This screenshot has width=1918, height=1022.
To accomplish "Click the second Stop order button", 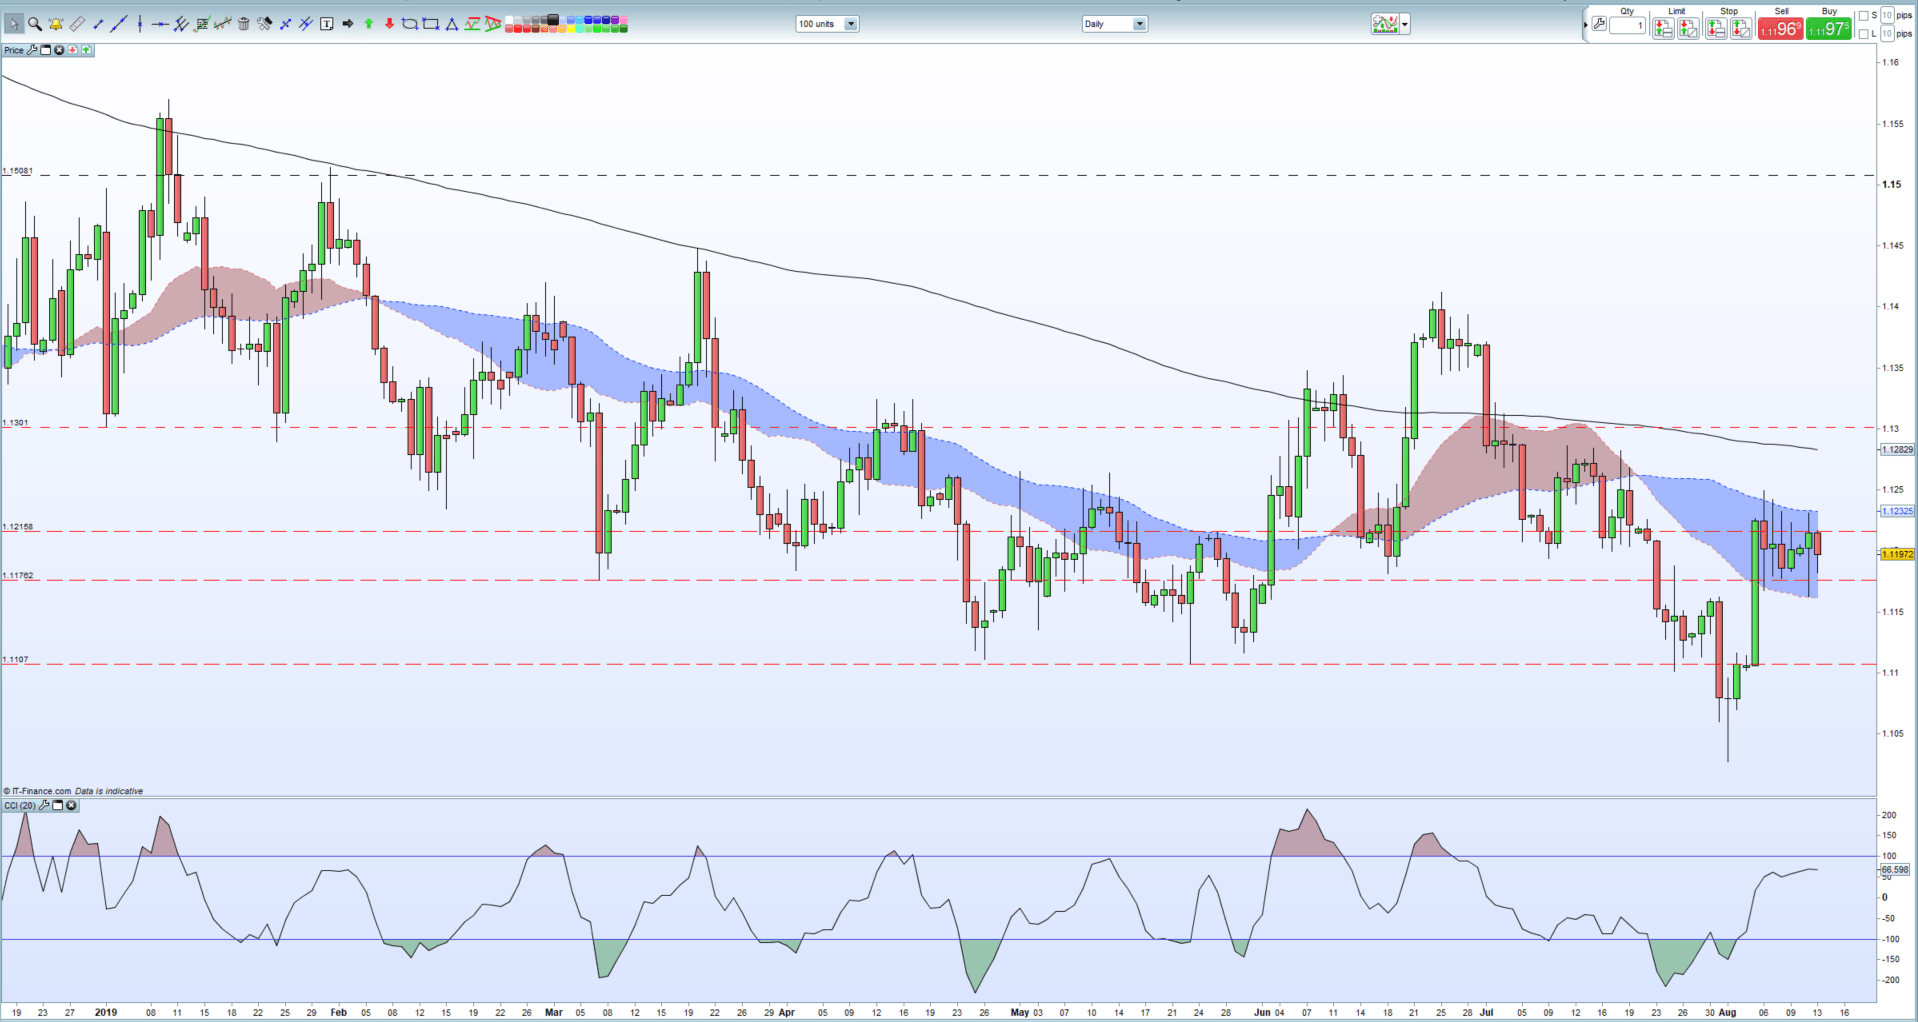I will 1741,28.
